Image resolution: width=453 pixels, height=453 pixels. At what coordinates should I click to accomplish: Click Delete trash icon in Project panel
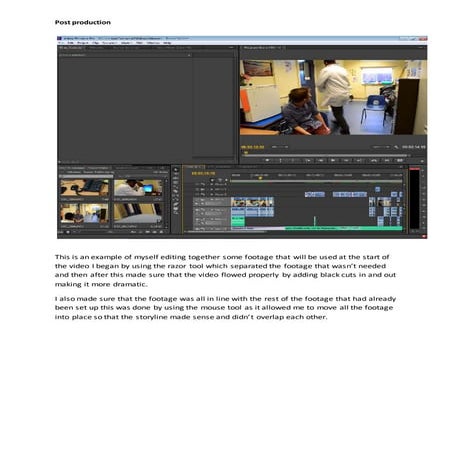pos(161,232)
